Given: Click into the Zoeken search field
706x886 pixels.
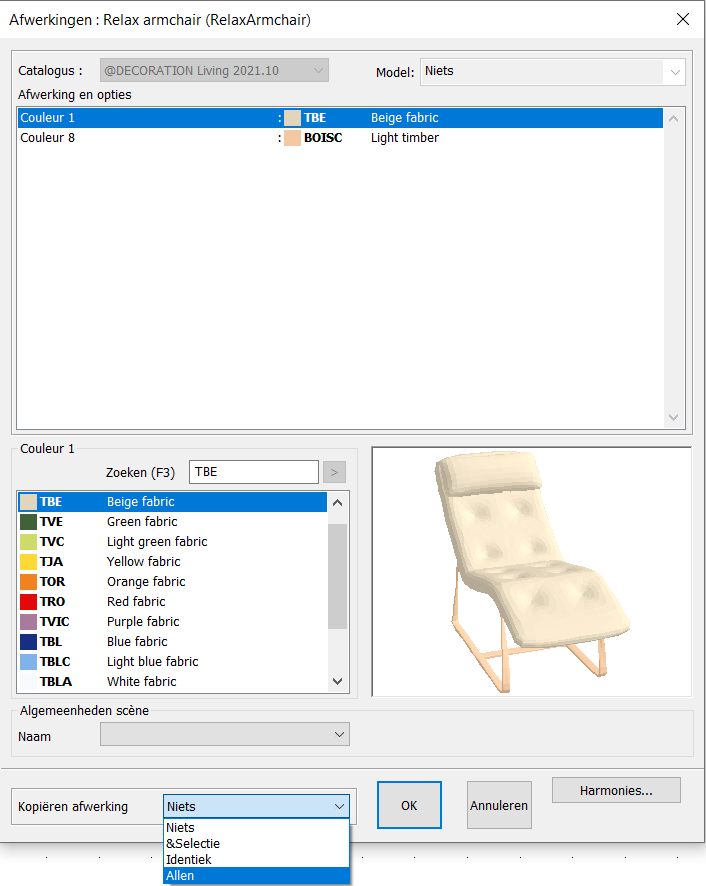Looking at the screenshot, I should 254,472.
